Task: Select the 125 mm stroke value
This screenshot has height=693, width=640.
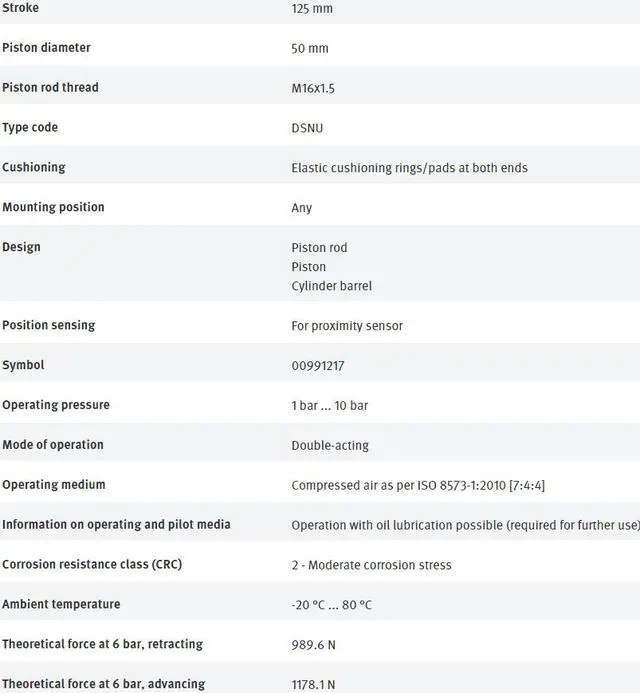Action: point(312,9)
